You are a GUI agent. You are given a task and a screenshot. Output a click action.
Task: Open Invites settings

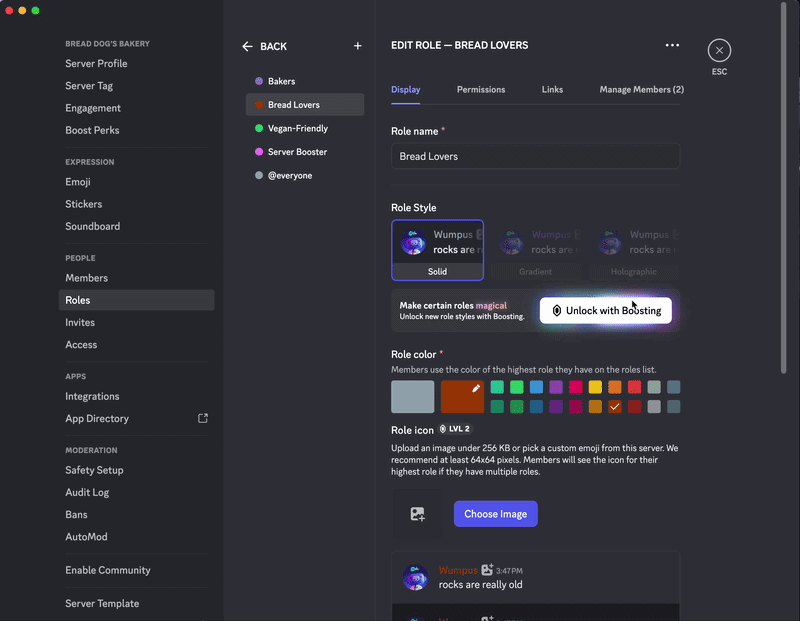click(136, 322)
